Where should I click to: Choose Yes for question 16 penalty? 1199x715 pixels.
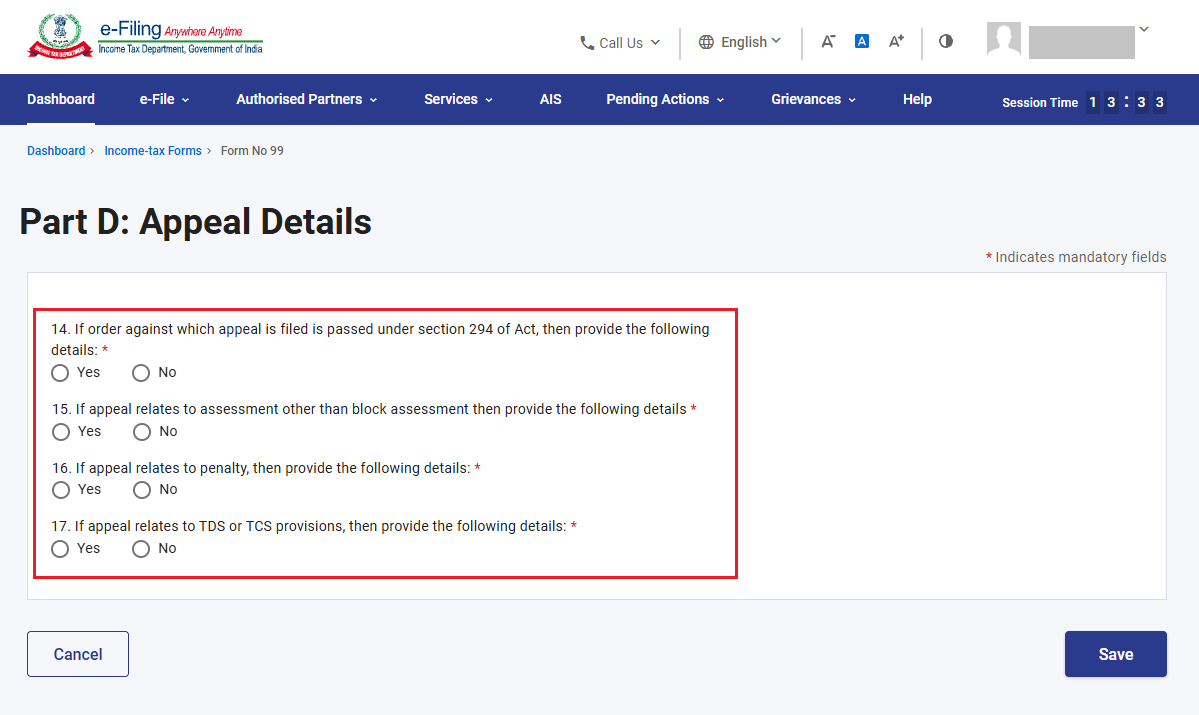pyautogui.click(x=60, y=490)
